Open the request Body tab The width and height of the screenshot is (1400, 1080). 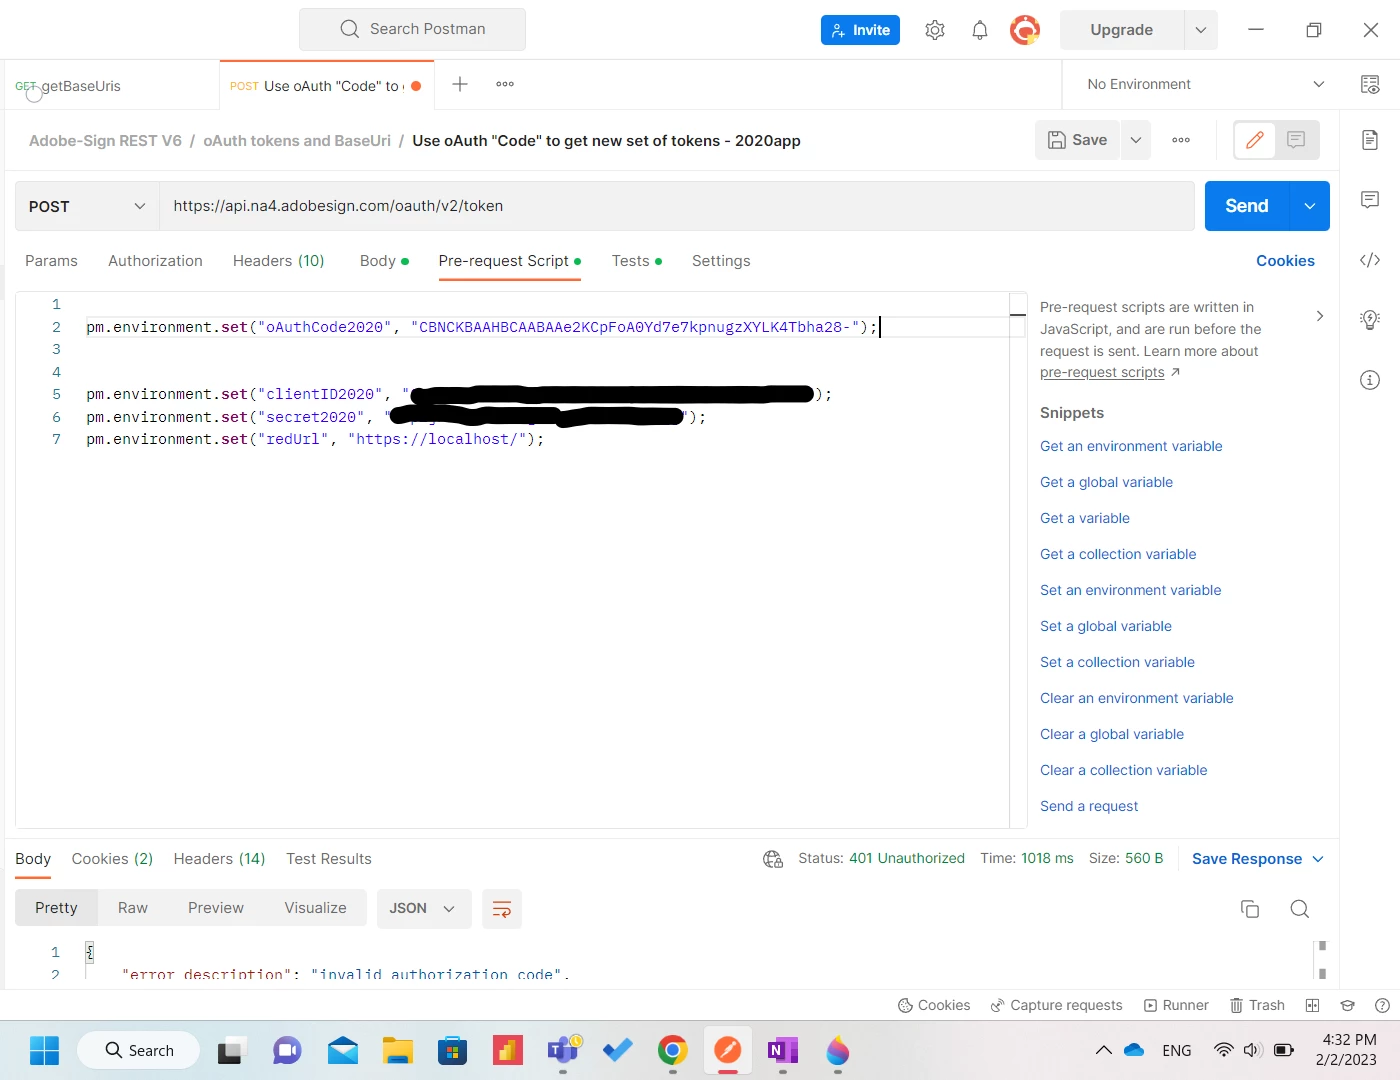coord(384,261)
